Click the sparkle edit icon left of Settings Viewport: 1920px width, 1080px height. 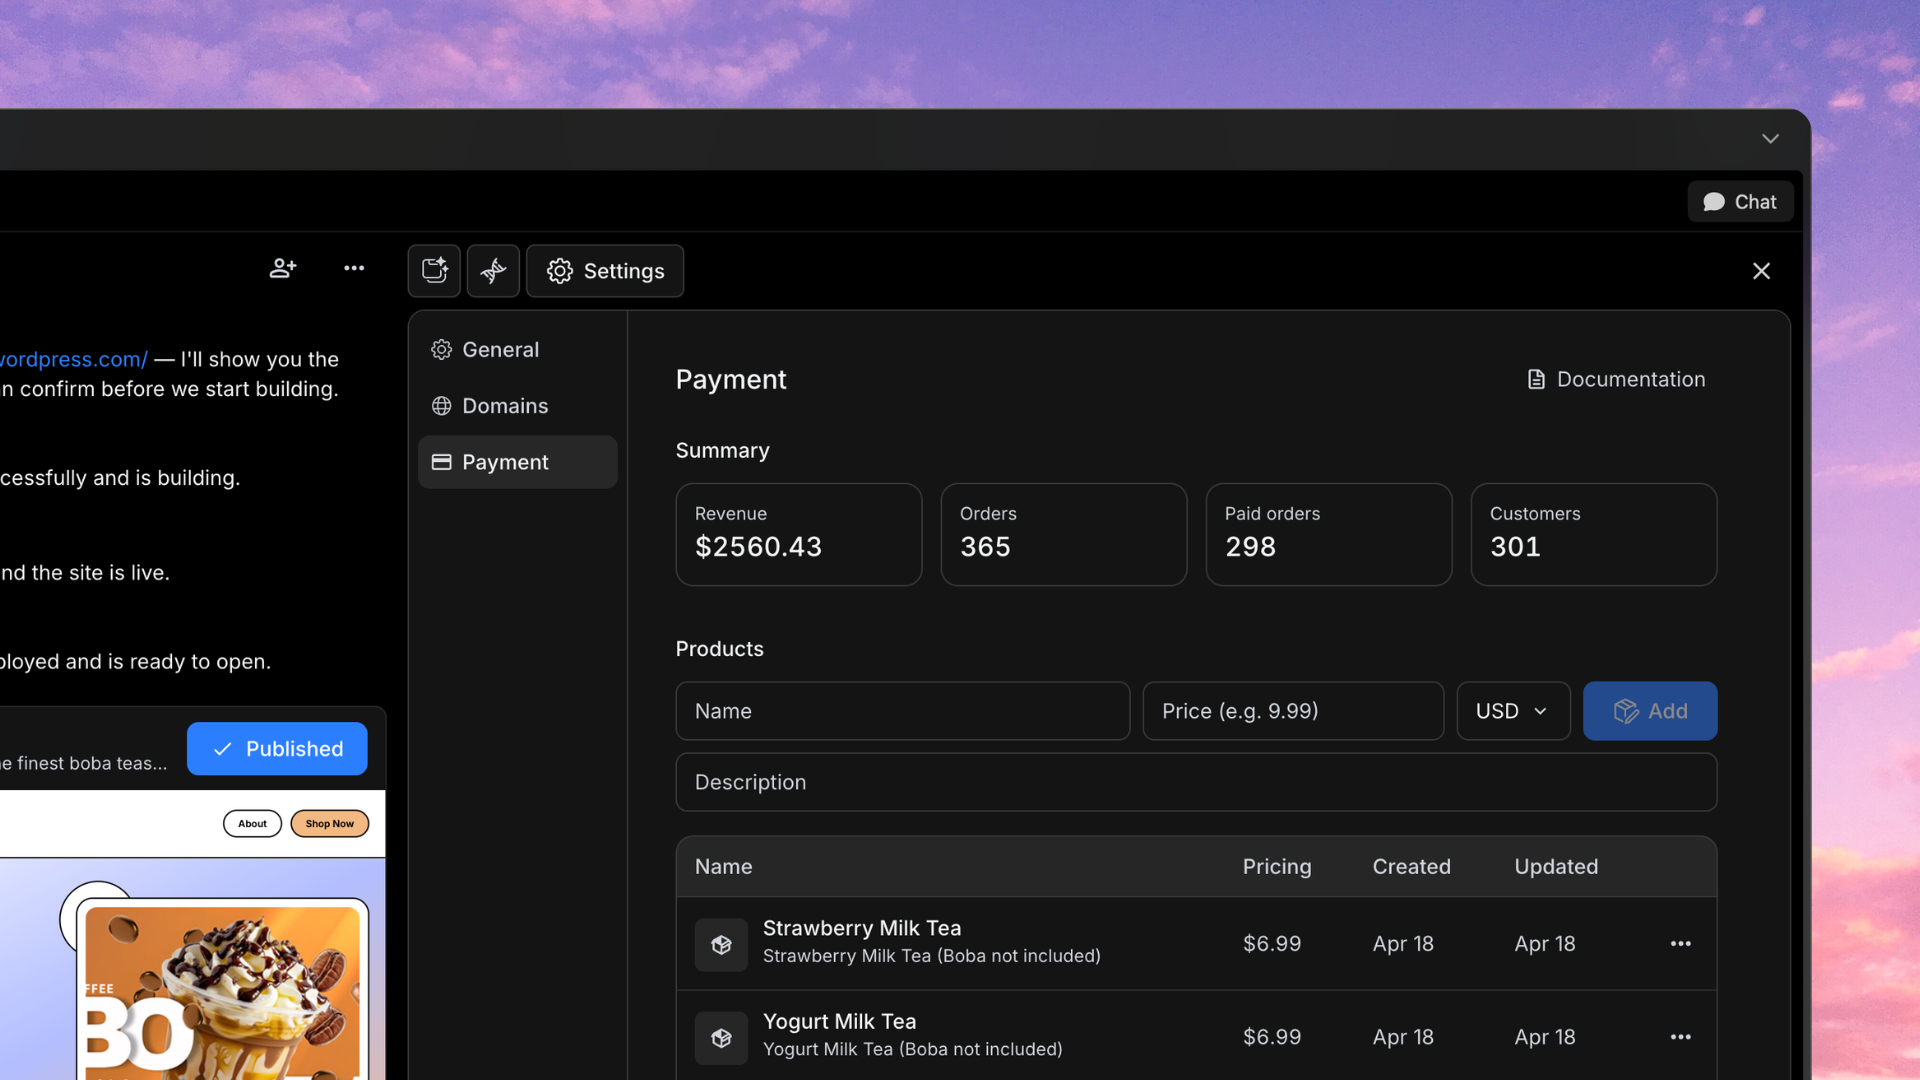[434, 271]
